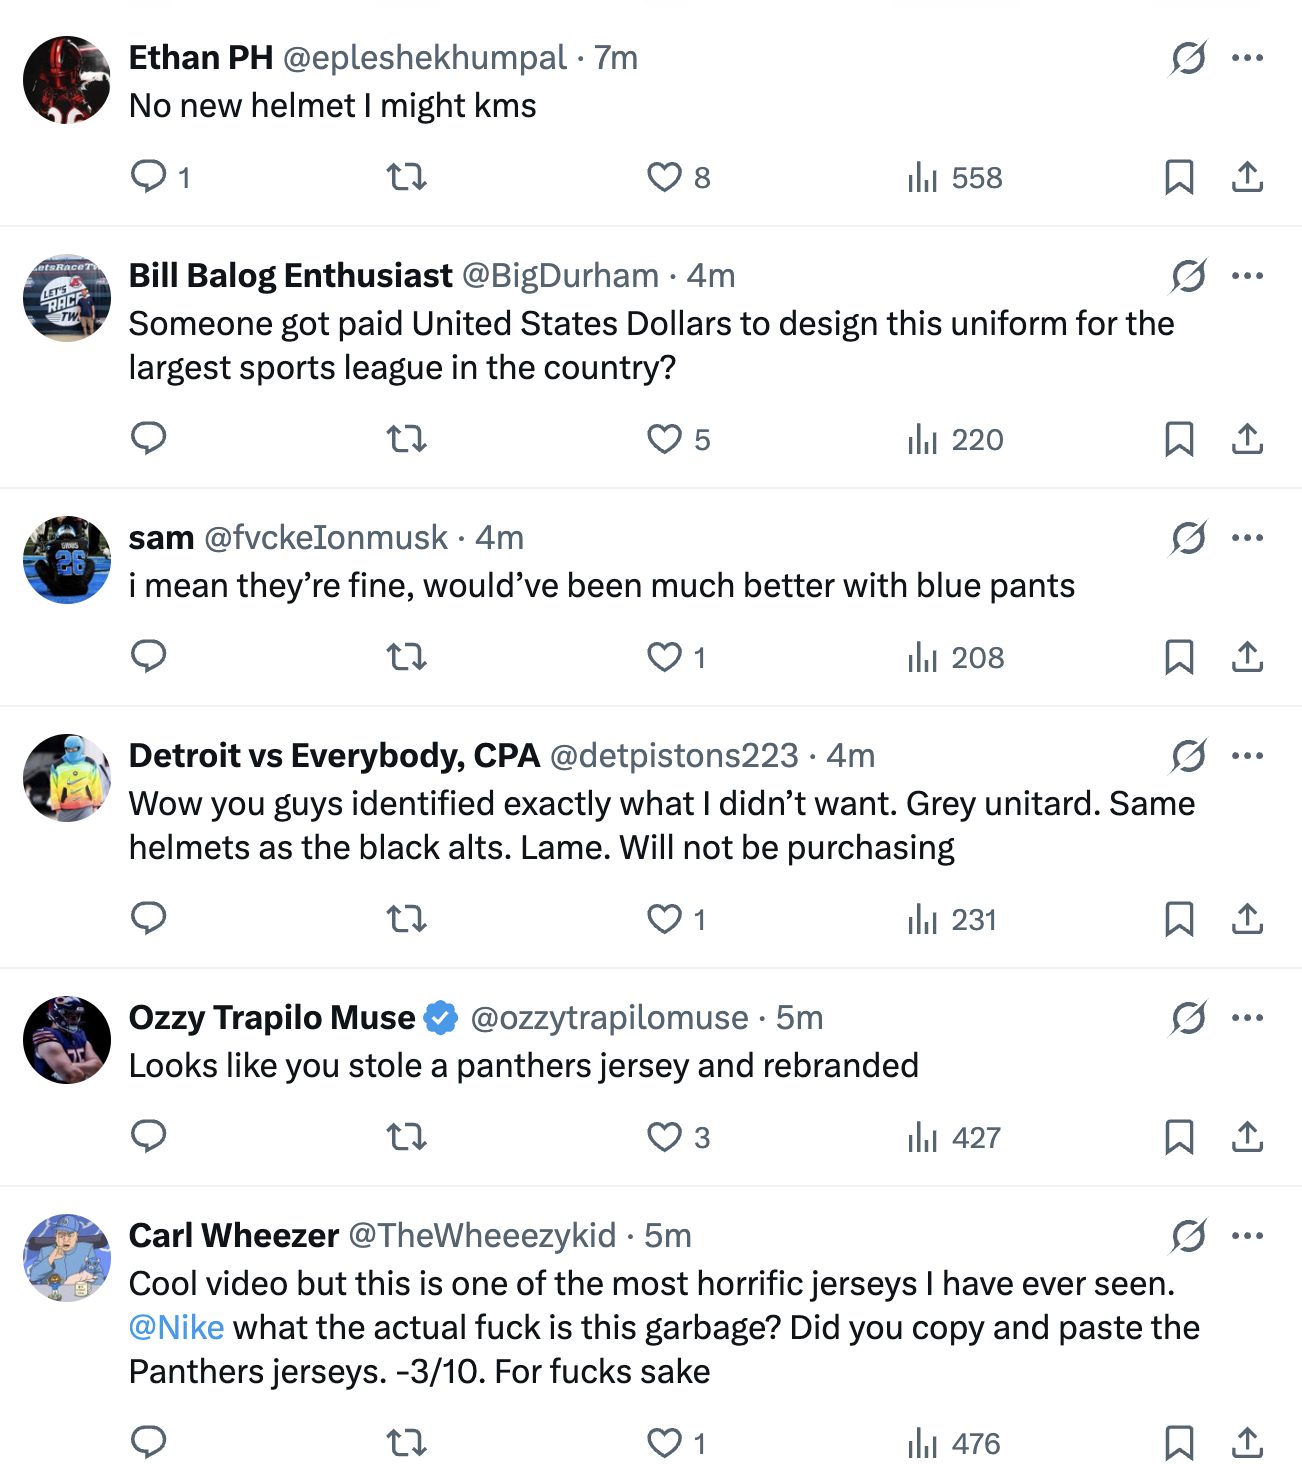View analytics for Bill Balog Enthusiast's tweet
This screenshot has height=1464, width=1302.
click(x=955, y=439)
